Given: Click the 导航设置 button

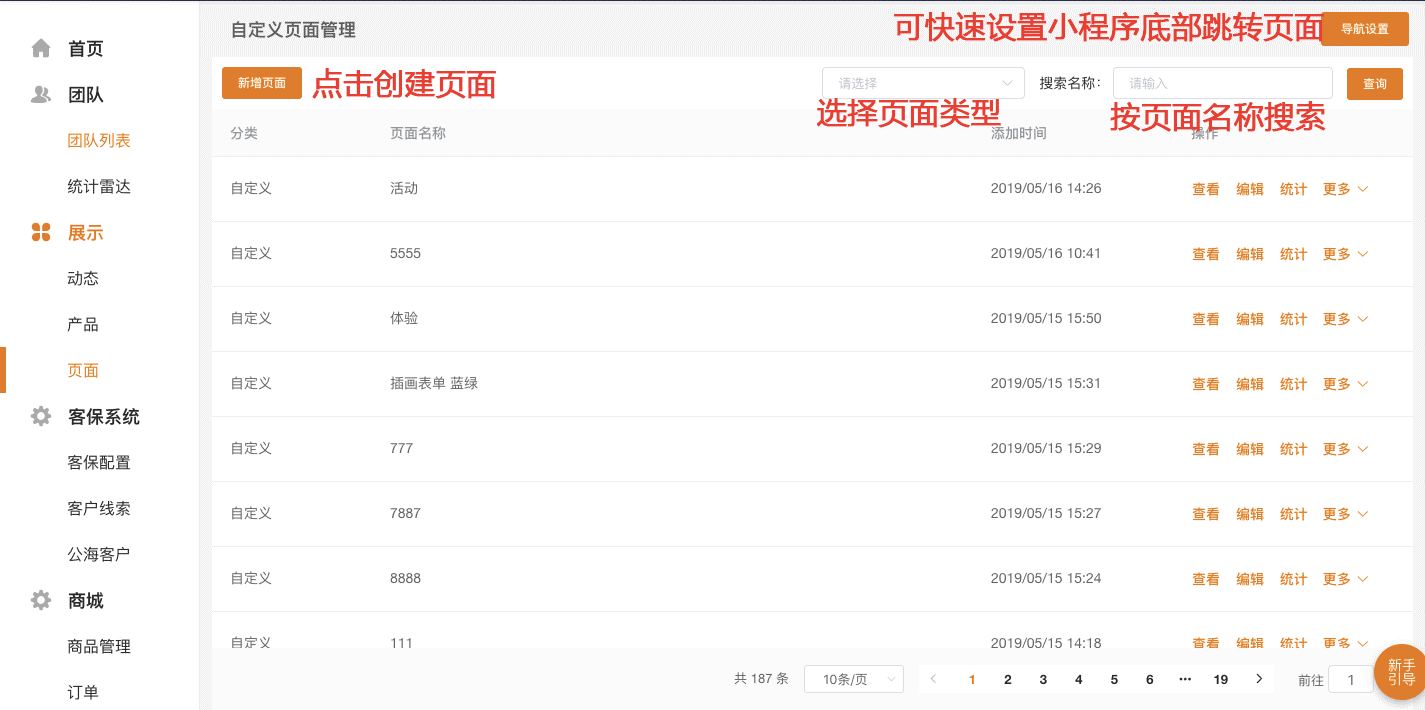Looking at the screenshot, I should pyautogui.click(x=1364, y=29).
